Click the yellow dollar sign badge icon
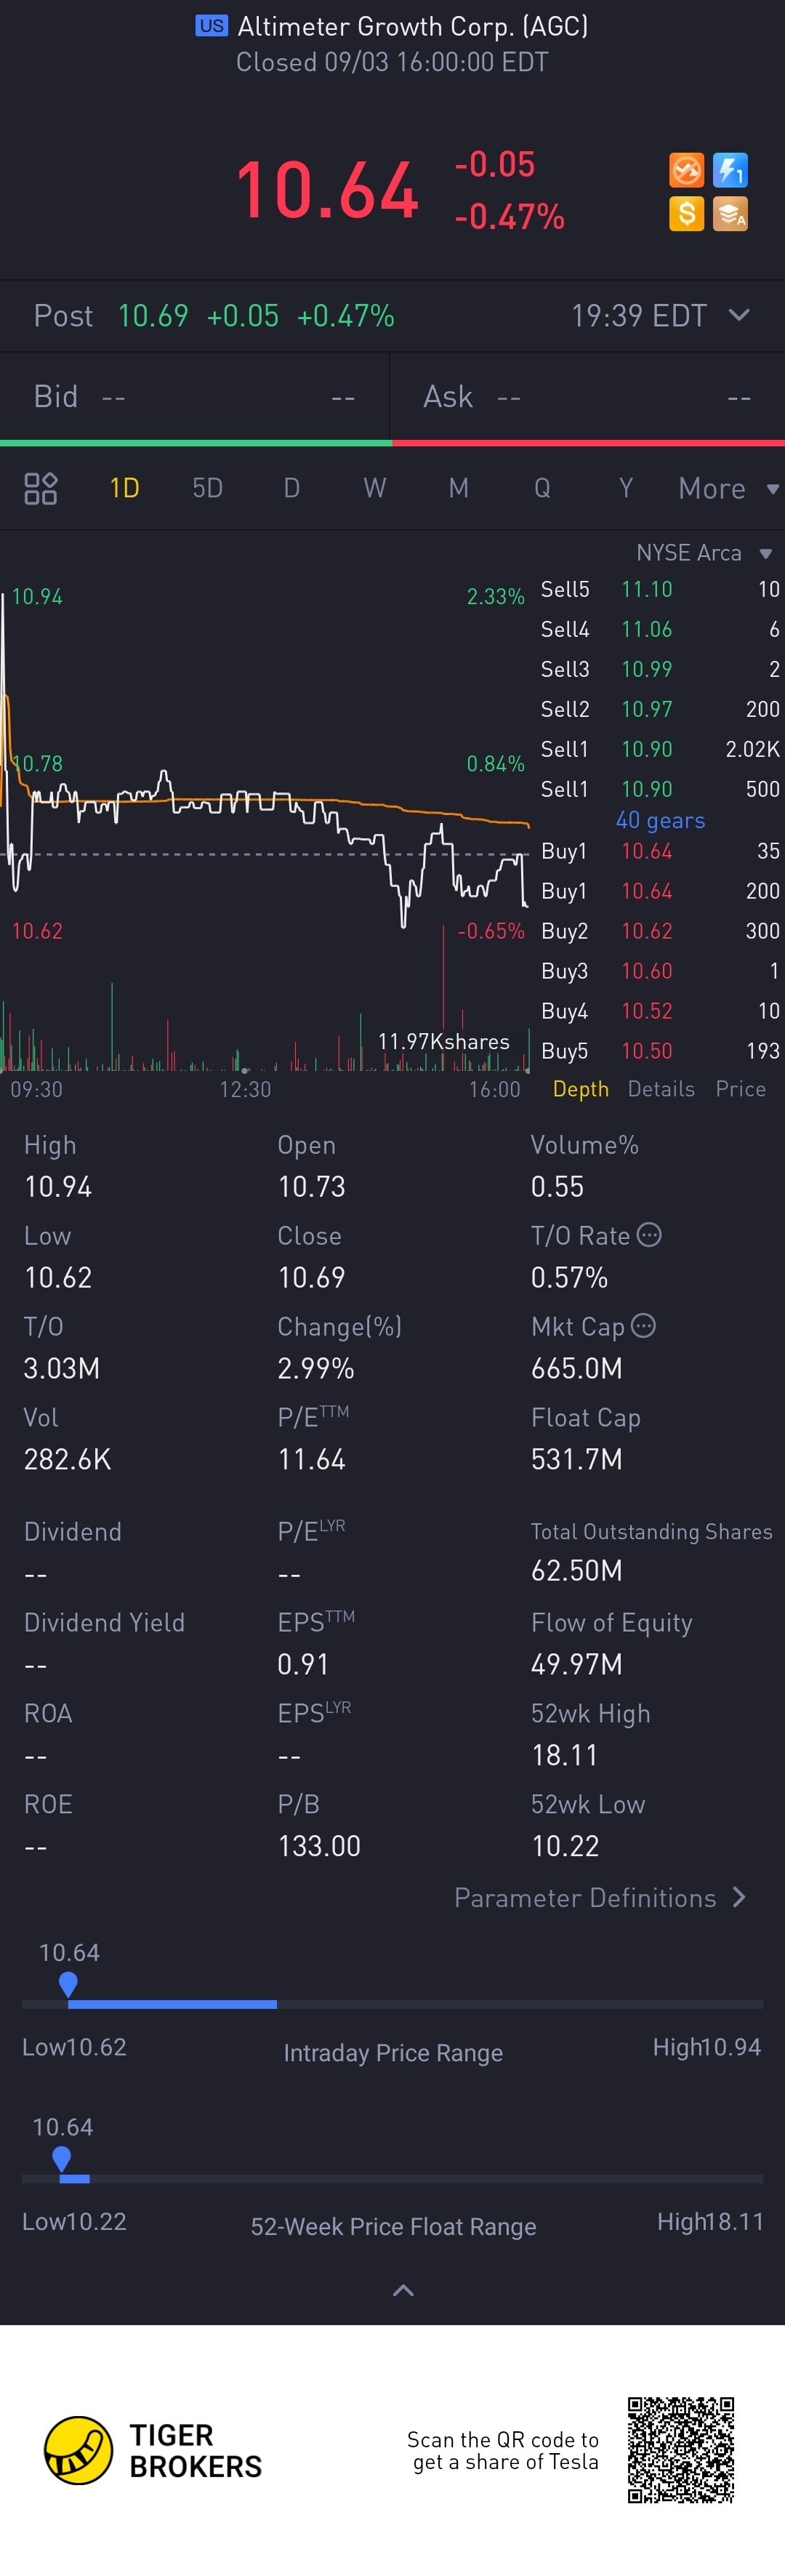Screen dimensions: 785x2576 (x=686, y=213)
